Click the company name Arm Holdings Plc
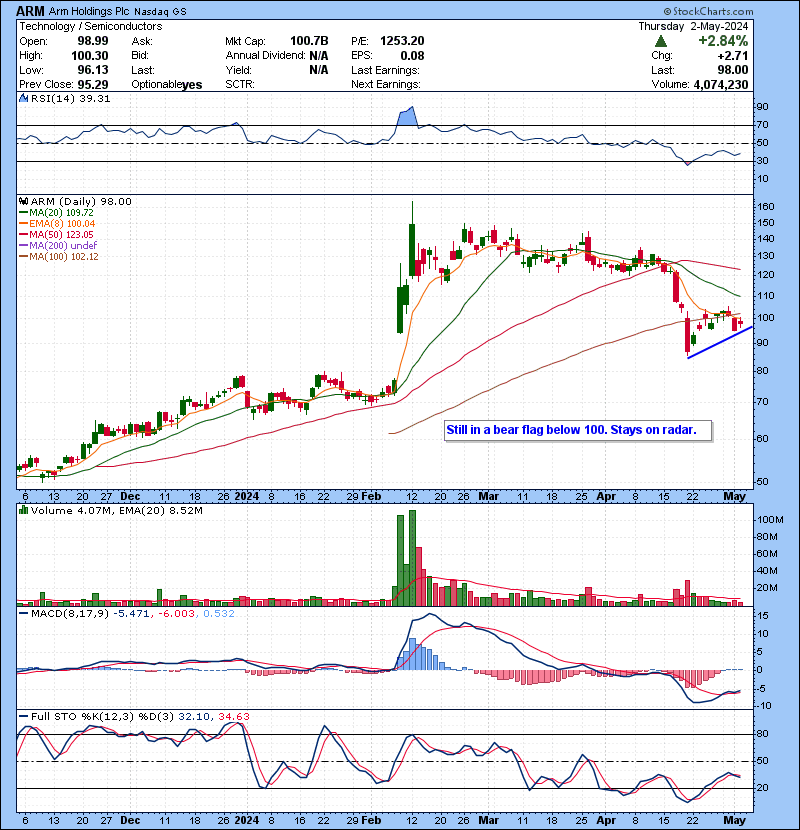The width and height of the screenshot is (800, 830). coord(89,11)
